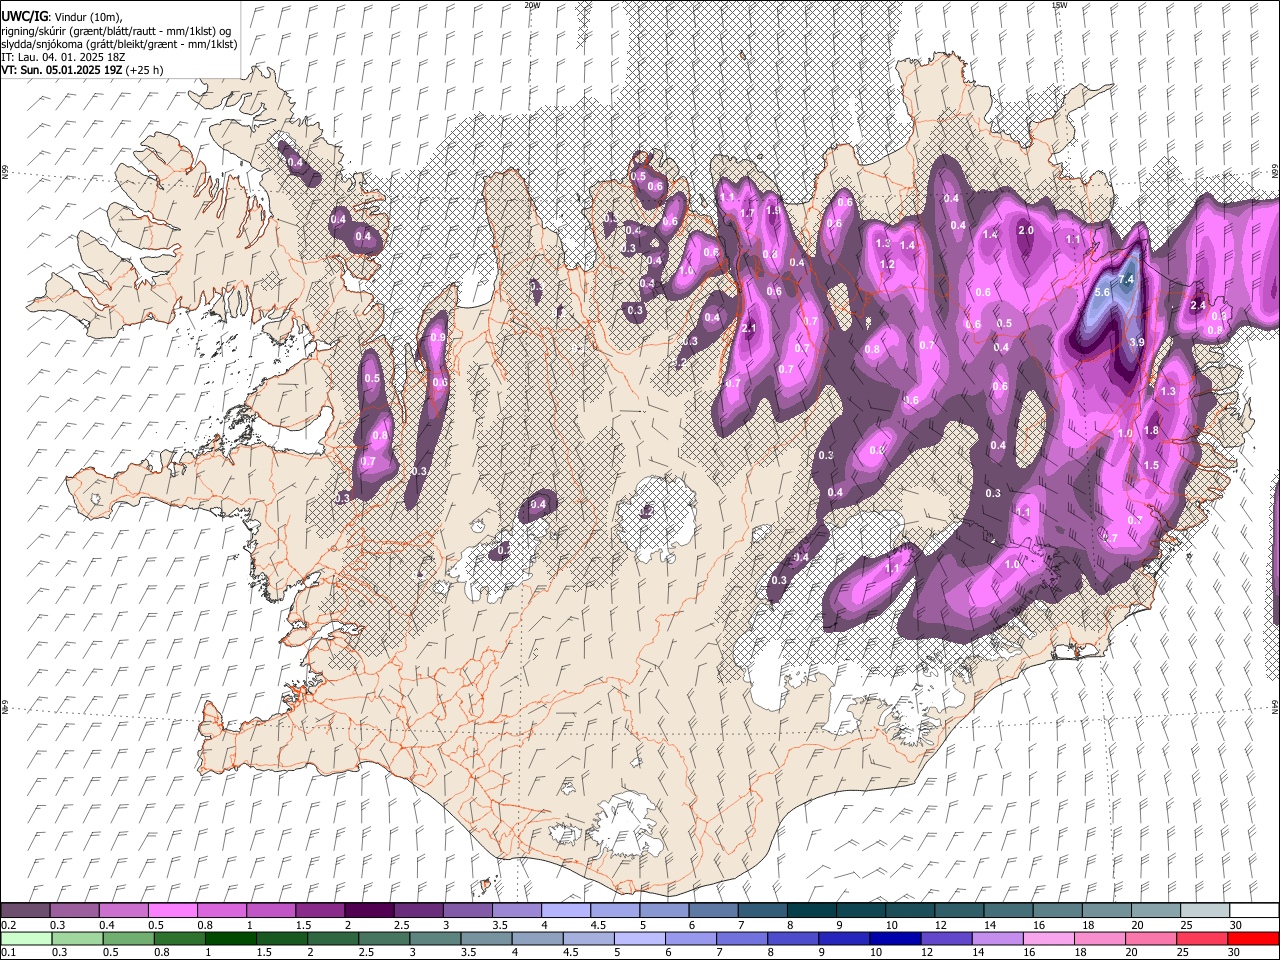The height and width of the screenshot is (960, 1280).
Task: Pick the 1.5 magenta-purple snow legend swatch
Action: tap(319, 911)
